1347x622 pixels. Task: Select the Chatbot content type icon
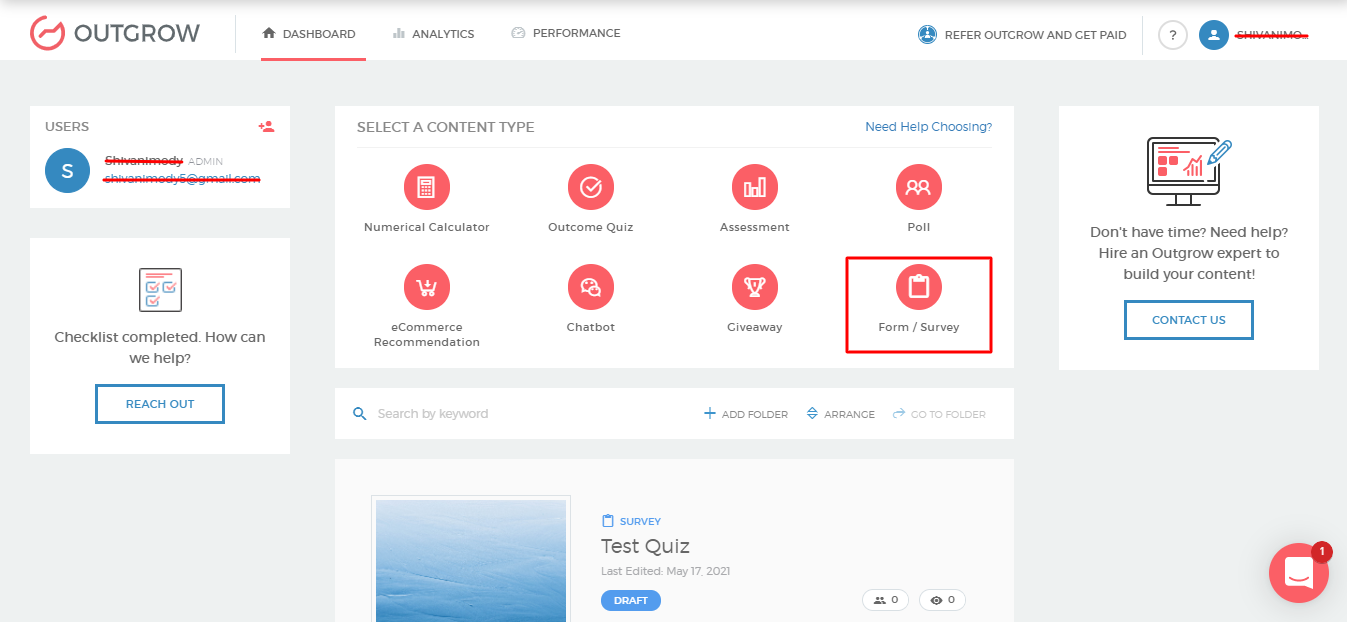[x=591, y=287]
